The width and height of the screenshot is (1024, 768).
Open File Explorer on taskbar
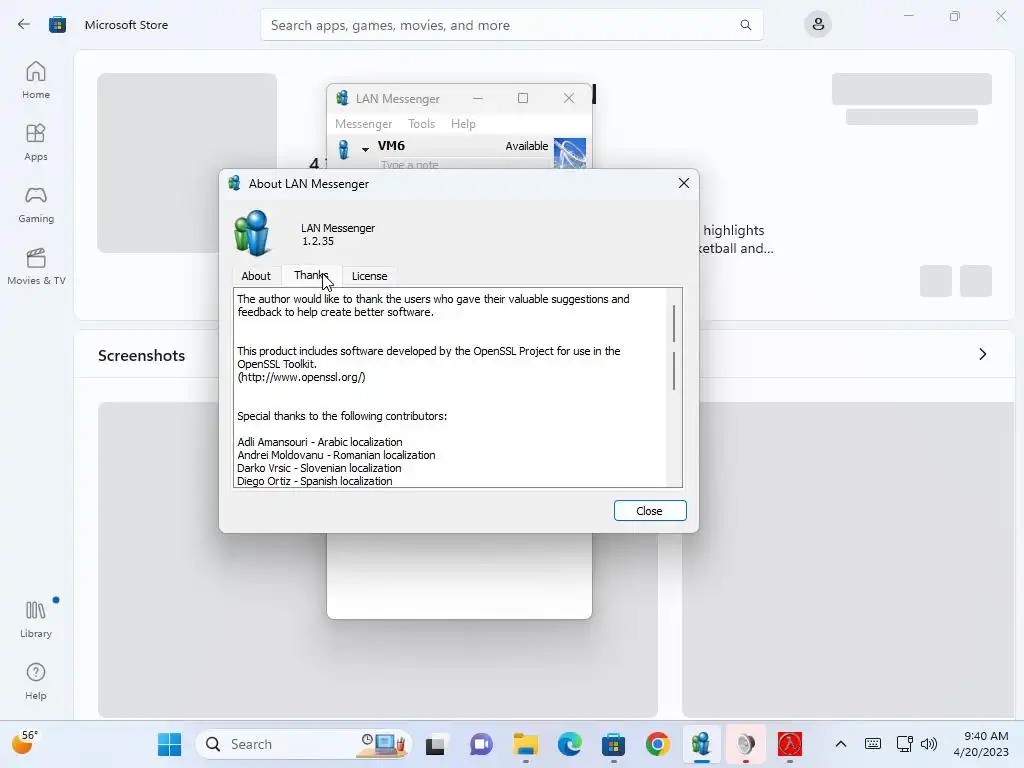point(526,744)
